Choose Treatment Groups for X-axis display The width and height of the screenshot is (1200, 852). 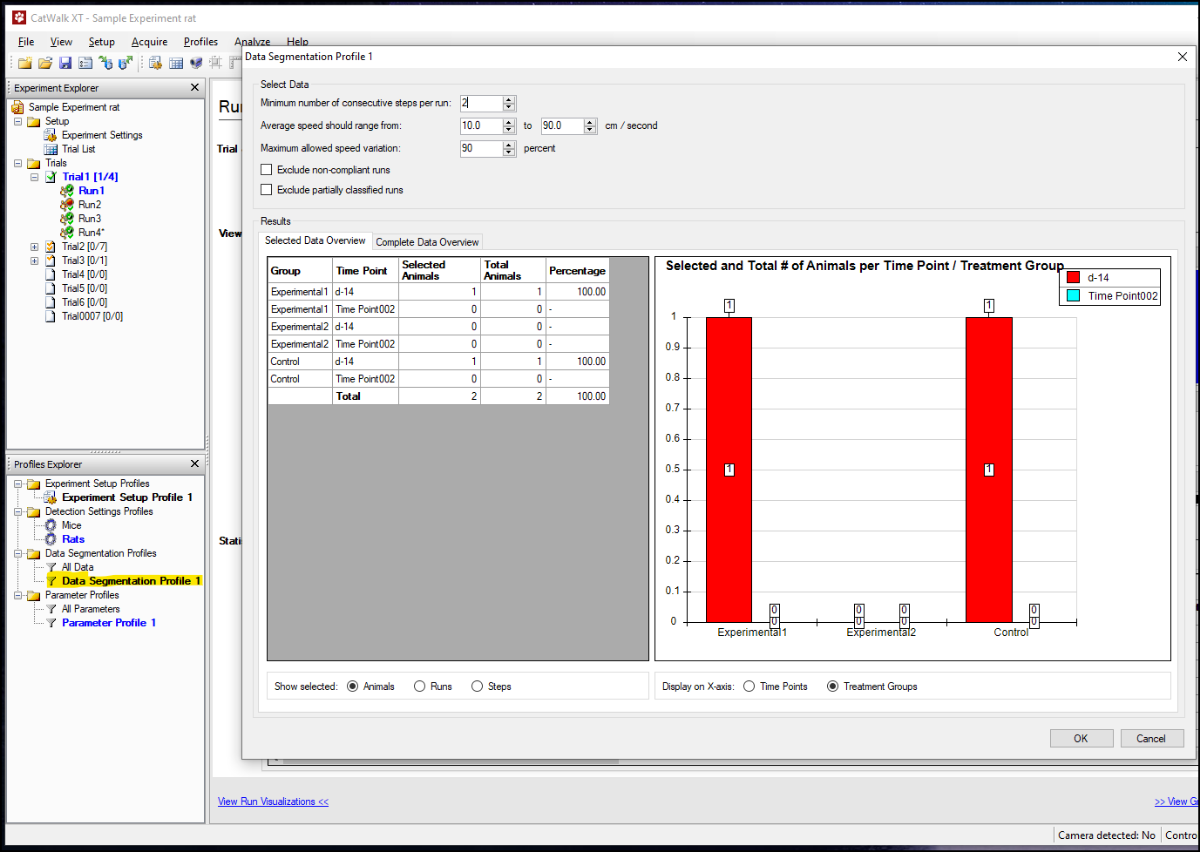(x=832, y=686)
